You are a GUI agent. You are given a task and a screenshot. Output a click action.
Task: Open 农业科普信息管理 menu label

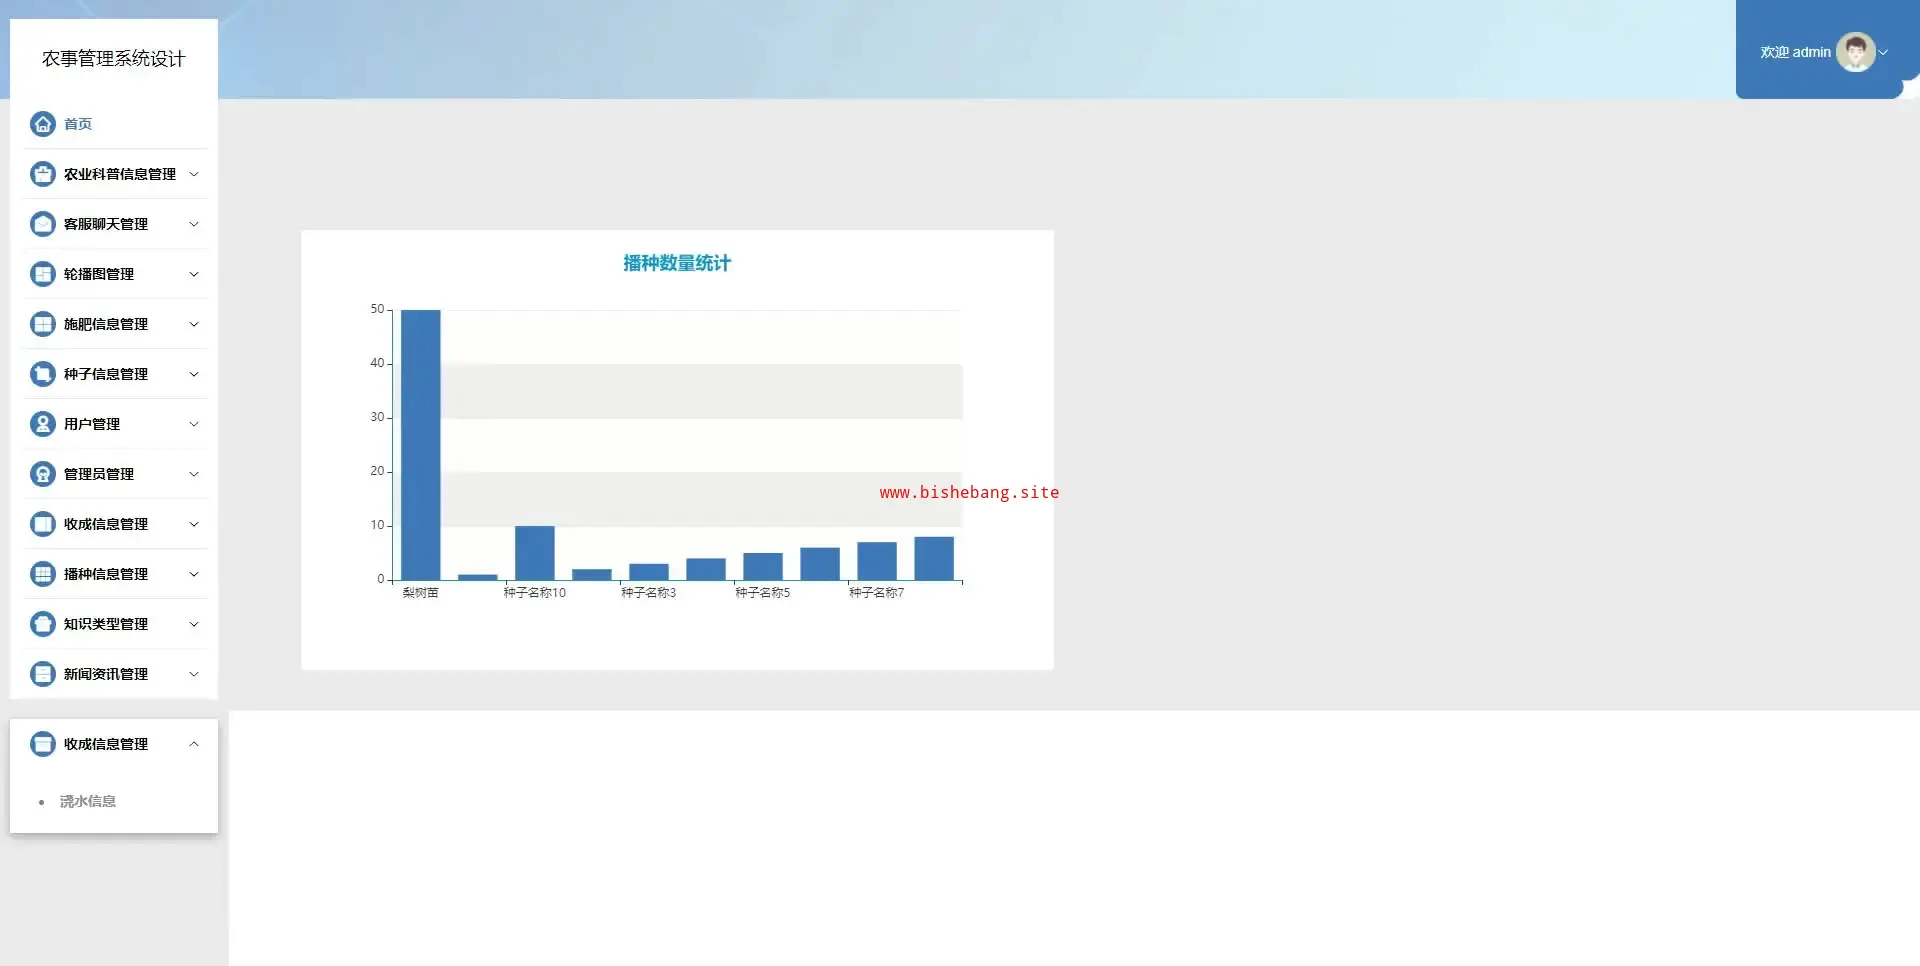[120, 174]
